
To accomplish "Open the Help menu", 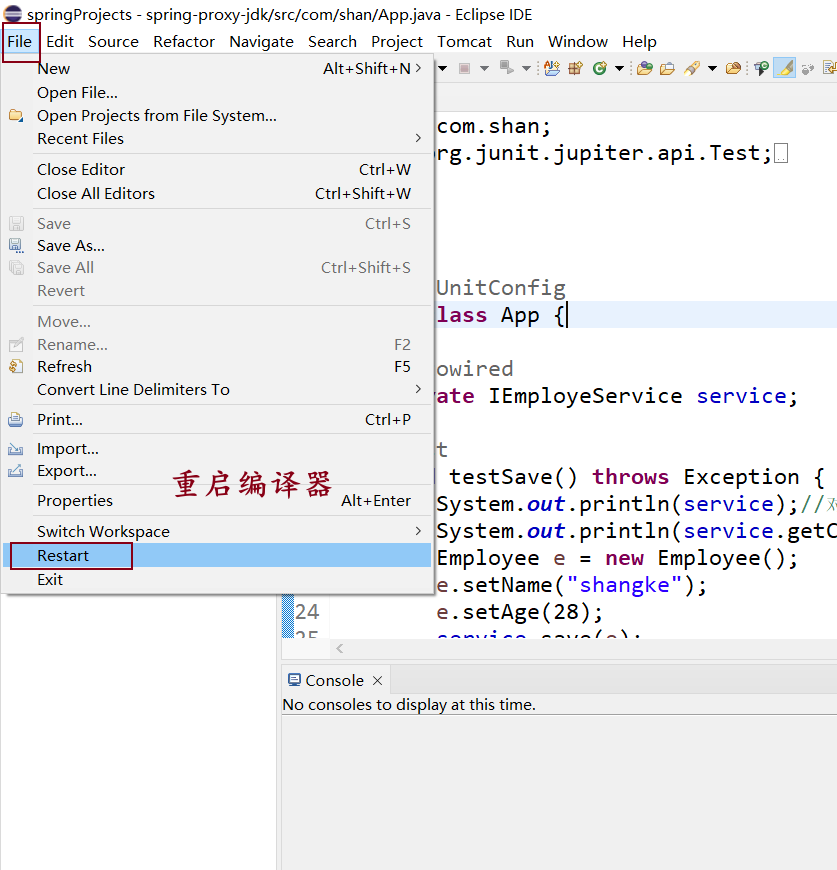I will click(639, 42).
